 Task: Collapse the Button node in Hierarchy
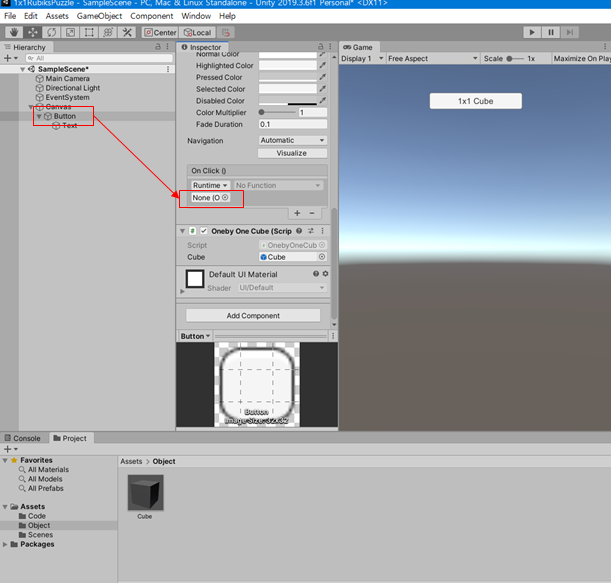(39, 116)
